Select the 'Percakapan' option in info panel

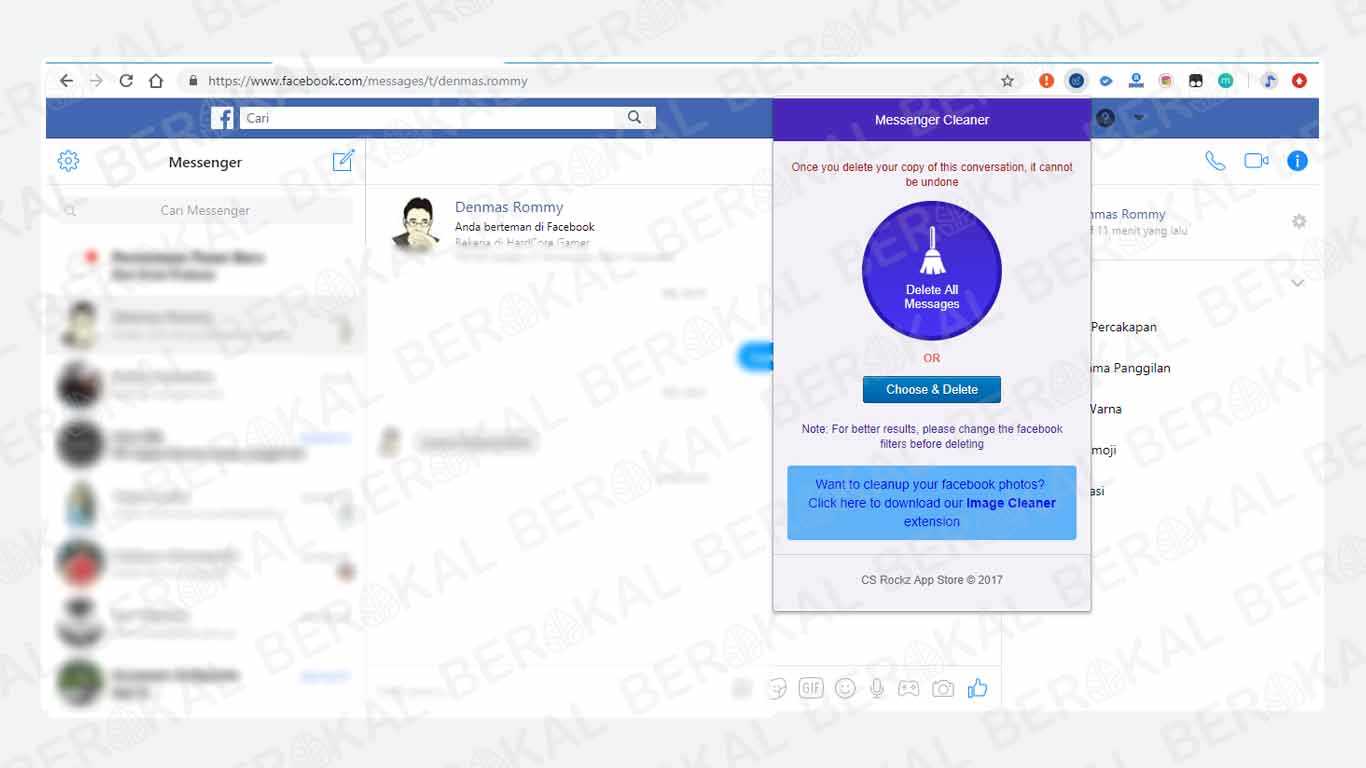(1124, 327)
